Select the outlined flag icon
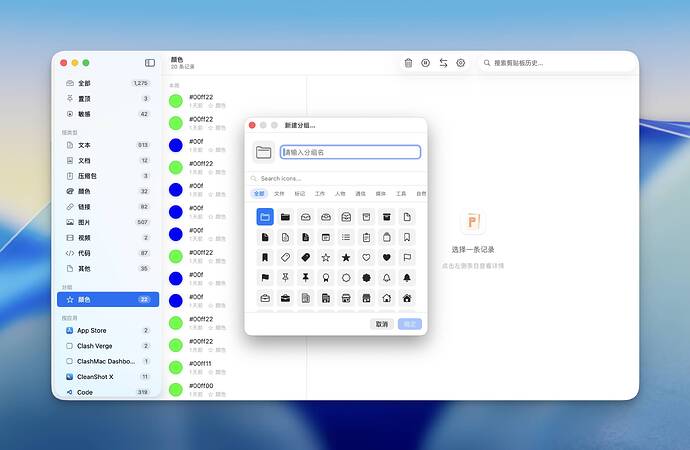The width and height of the screenshot is (690, 450). (x=407, y=257)
